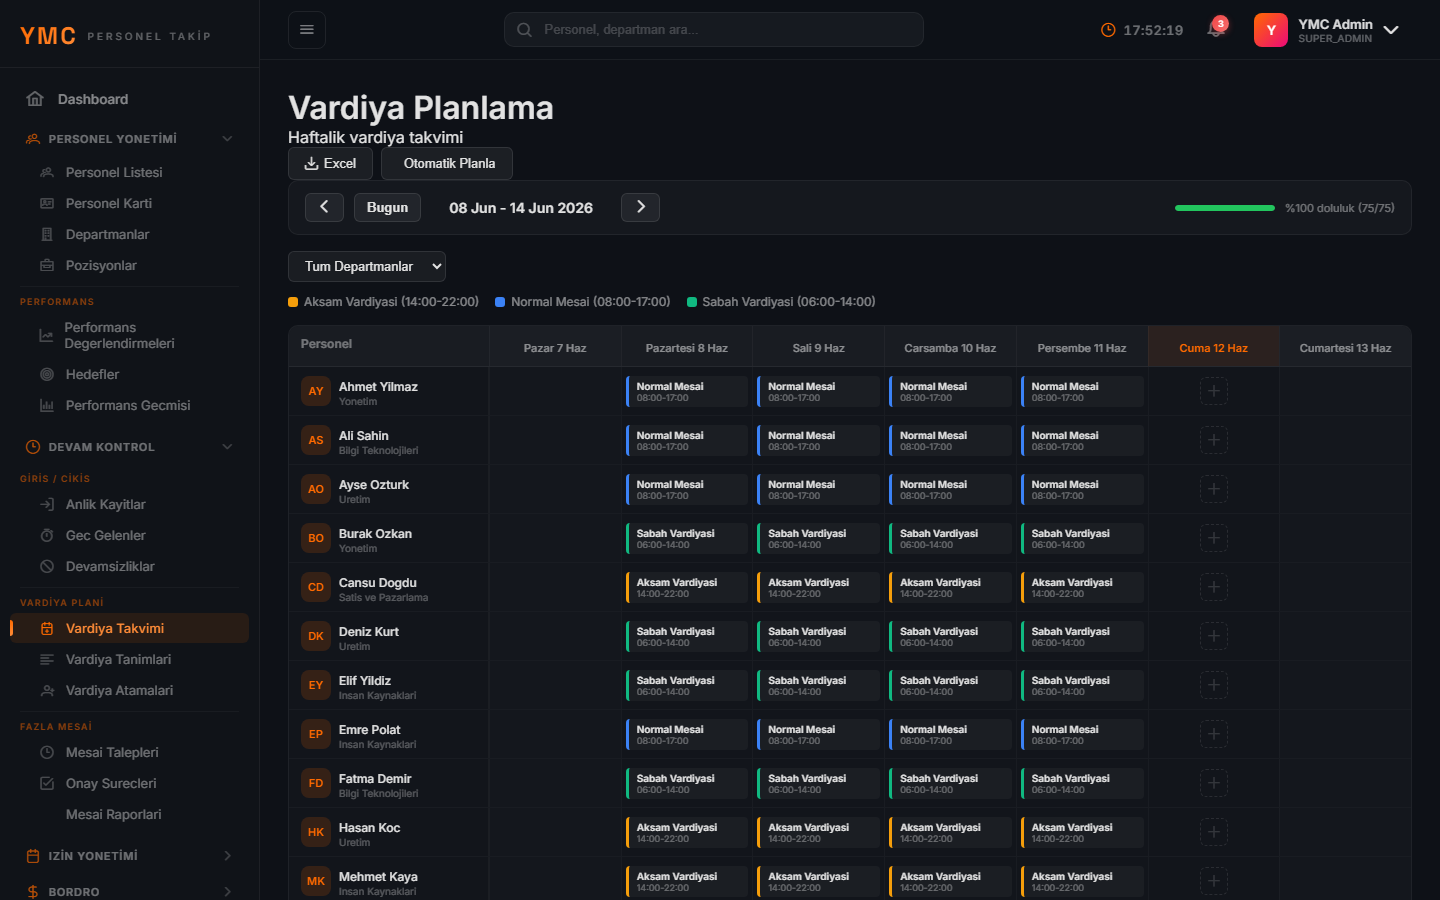This screenshot has width=1440, height=900.
Task: Click Ahmet Yilmaz's AY avatar
Action: pos(316,391)
